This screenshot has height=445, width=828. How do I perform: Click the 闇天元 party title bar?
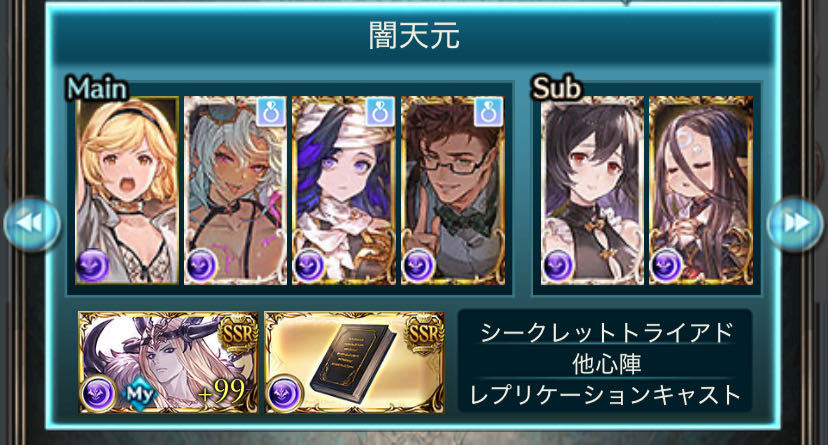click(x=413, y=36)
